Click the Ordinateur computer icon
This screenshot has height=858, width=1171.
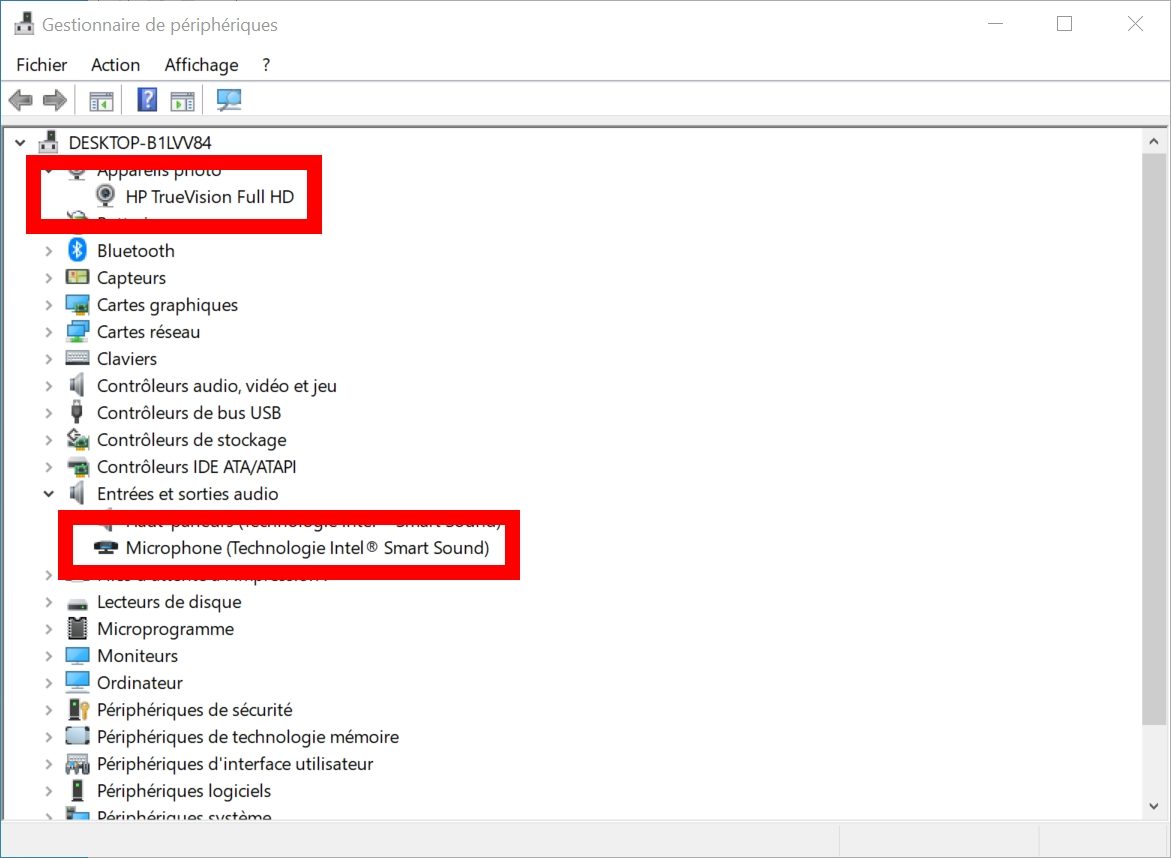coord(77,683)
